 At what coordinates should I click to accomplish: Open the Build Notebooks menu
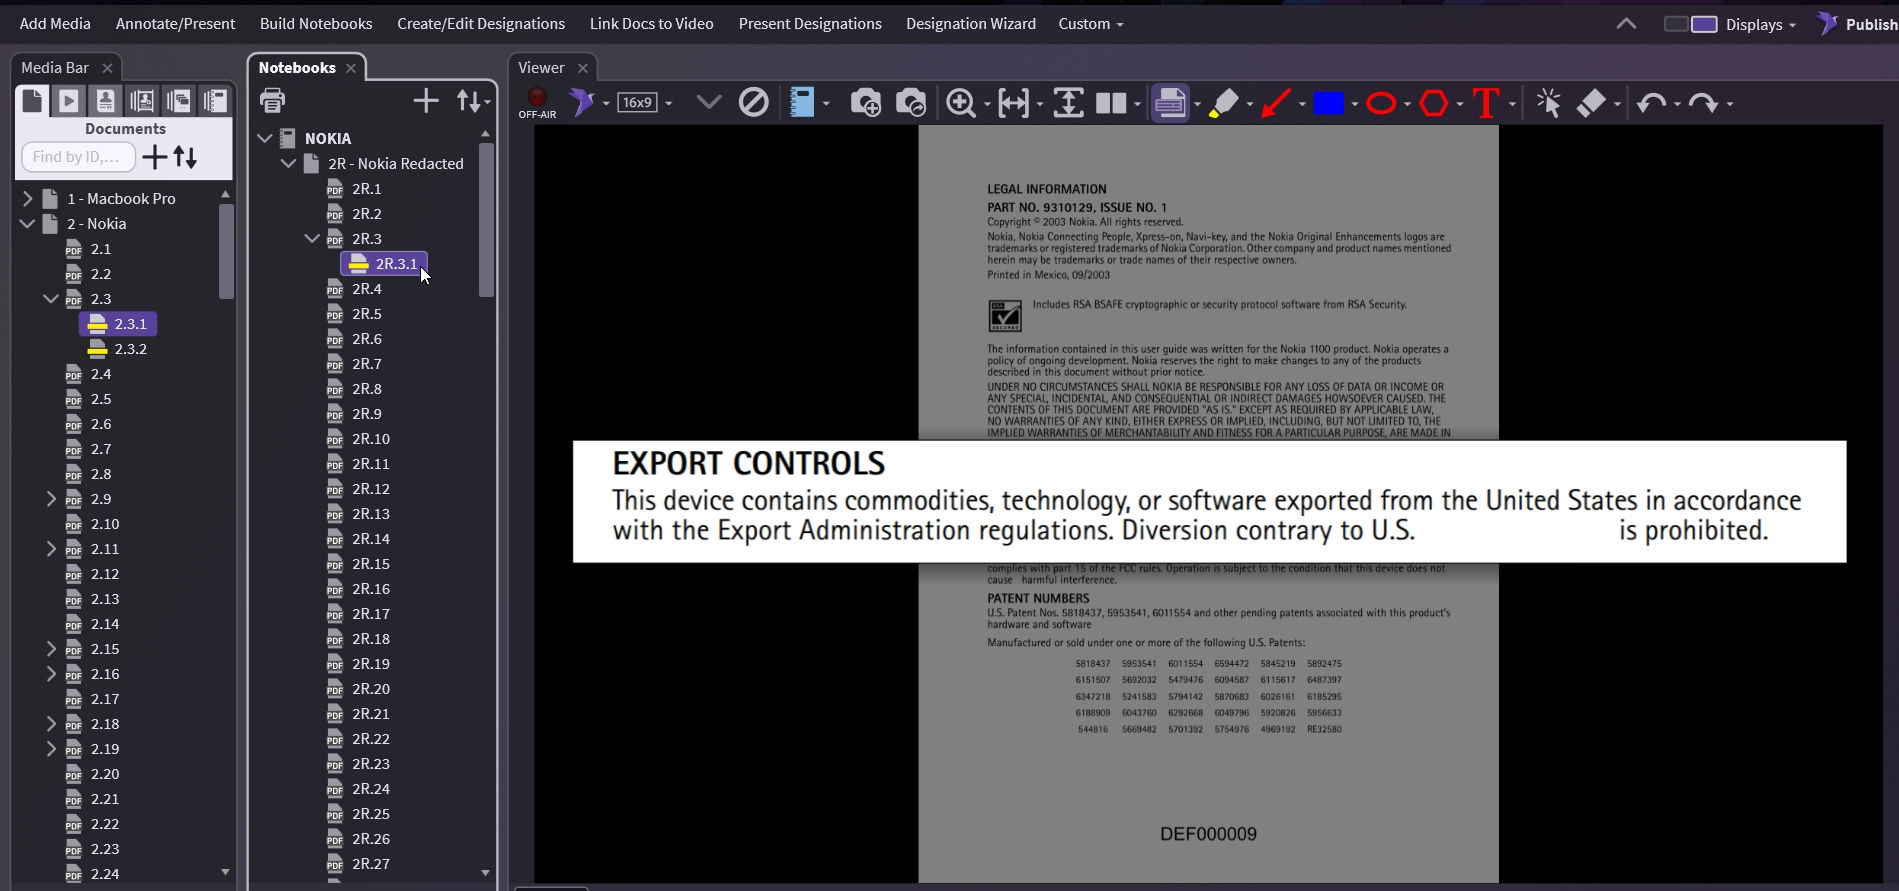coord(316,23)
